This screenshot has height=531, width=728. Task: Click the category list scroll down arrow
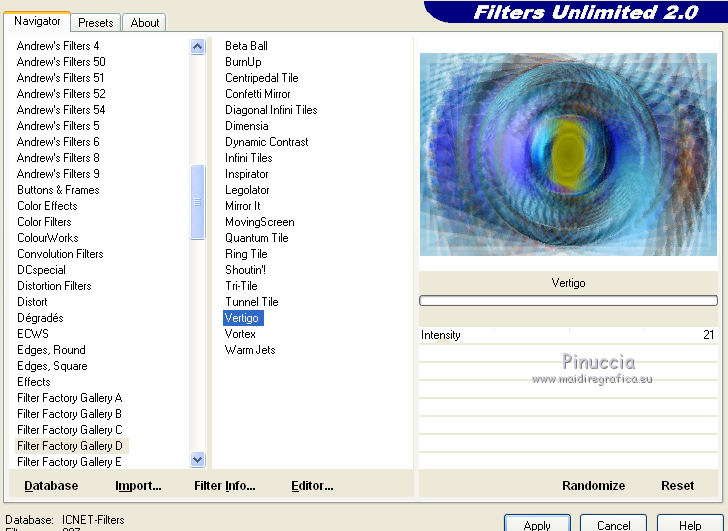coord(197,460)
